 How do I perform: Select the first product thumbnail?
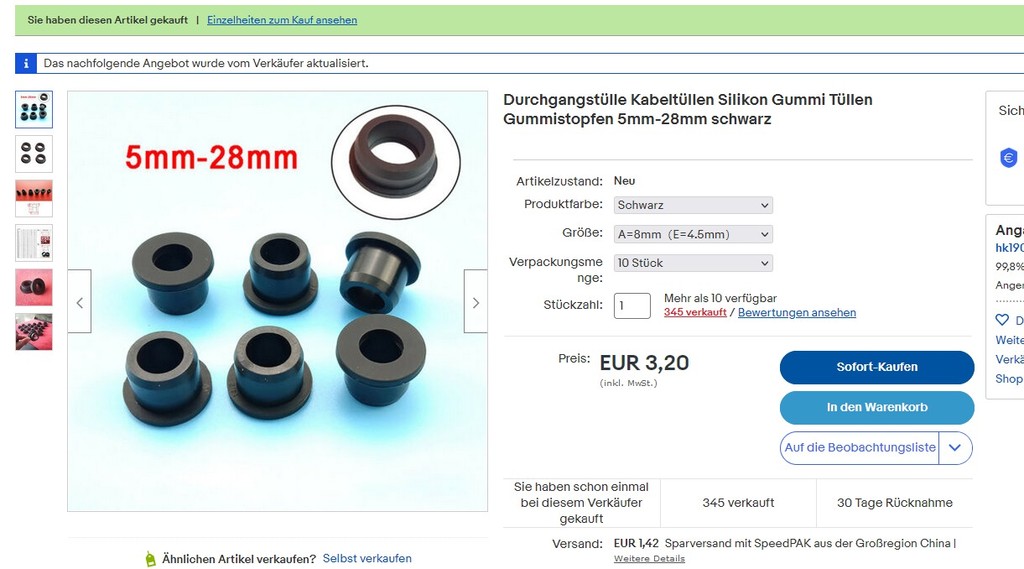pyautogui.click(x=34, y=109)
